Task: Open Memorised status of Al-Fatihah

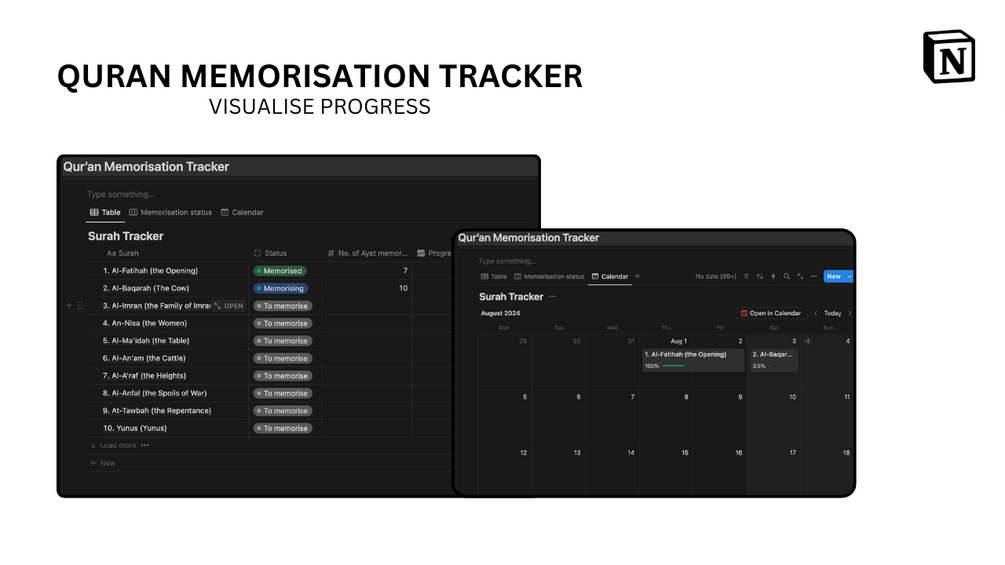Action: (280, 271)
